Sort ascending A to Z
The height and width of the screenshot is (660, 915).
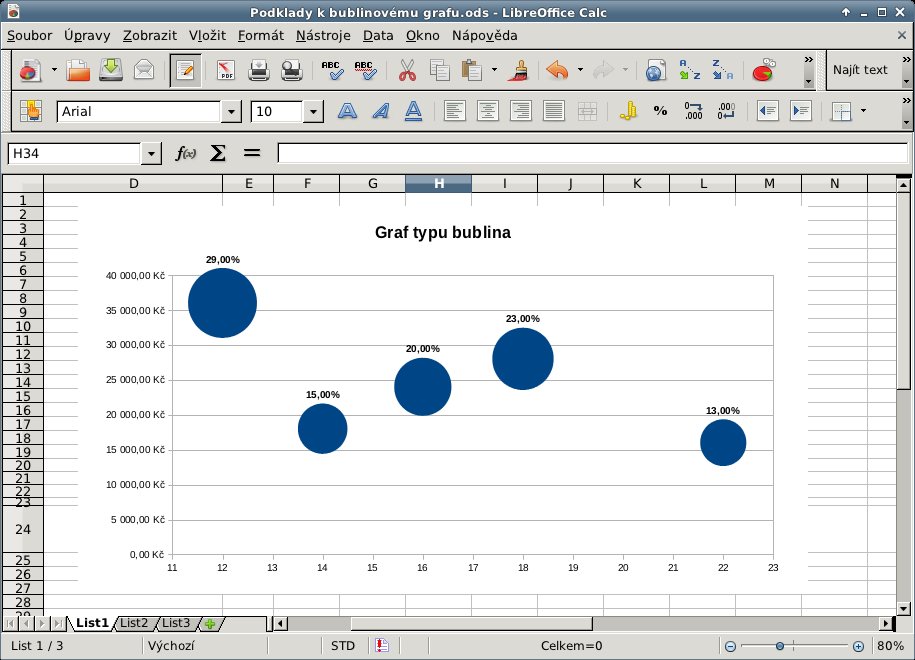[x=689, y=71]
